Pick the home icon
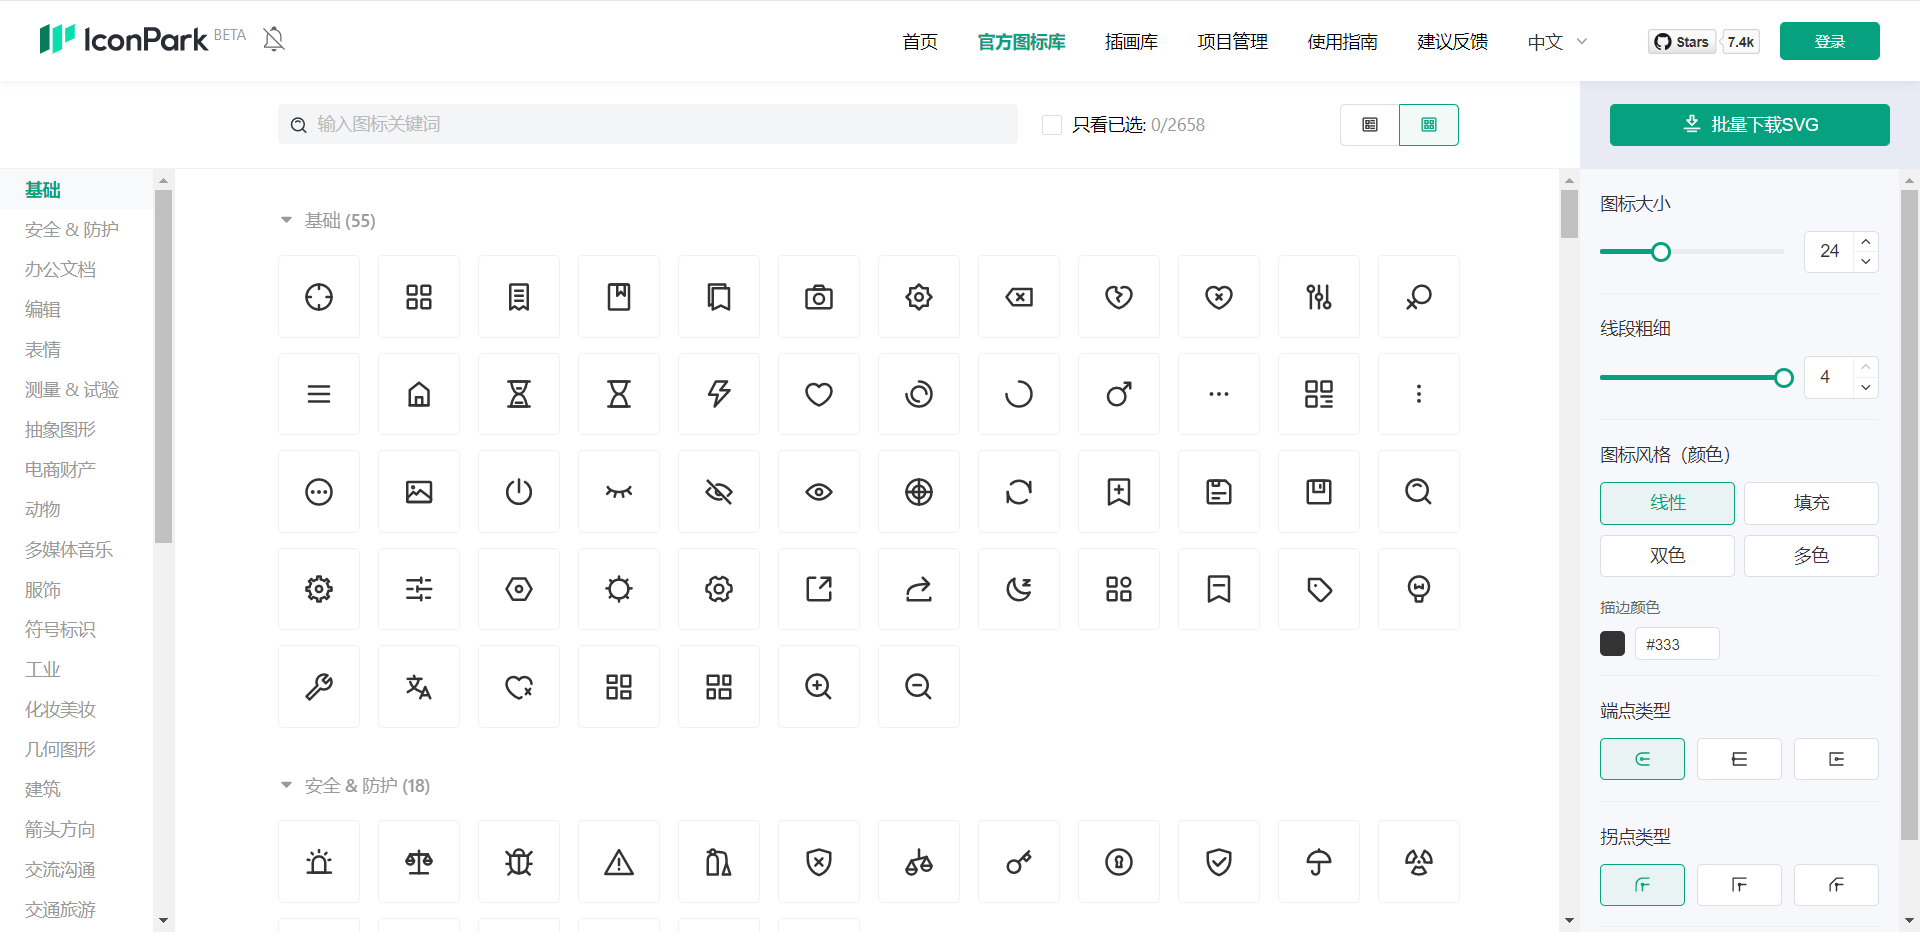Screen dimensions: 1920x943 tap(419, 394)
